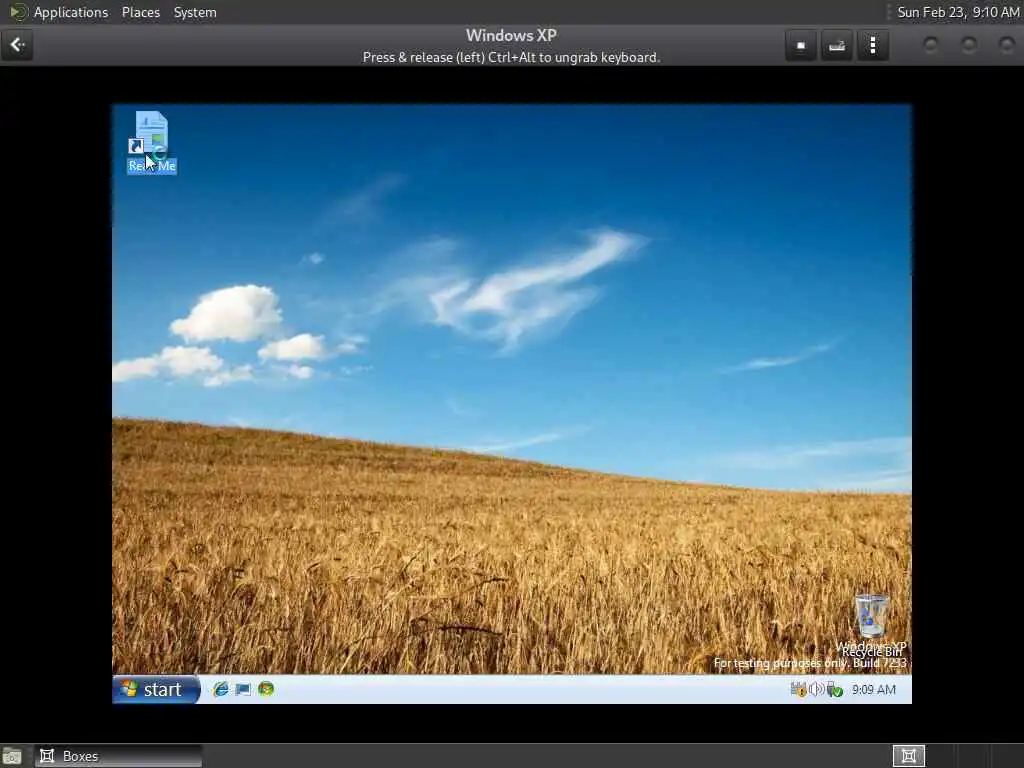Screen dimensions: 1024x768
Task: Click the security alert shield tray icon
Action: (798, 690)
